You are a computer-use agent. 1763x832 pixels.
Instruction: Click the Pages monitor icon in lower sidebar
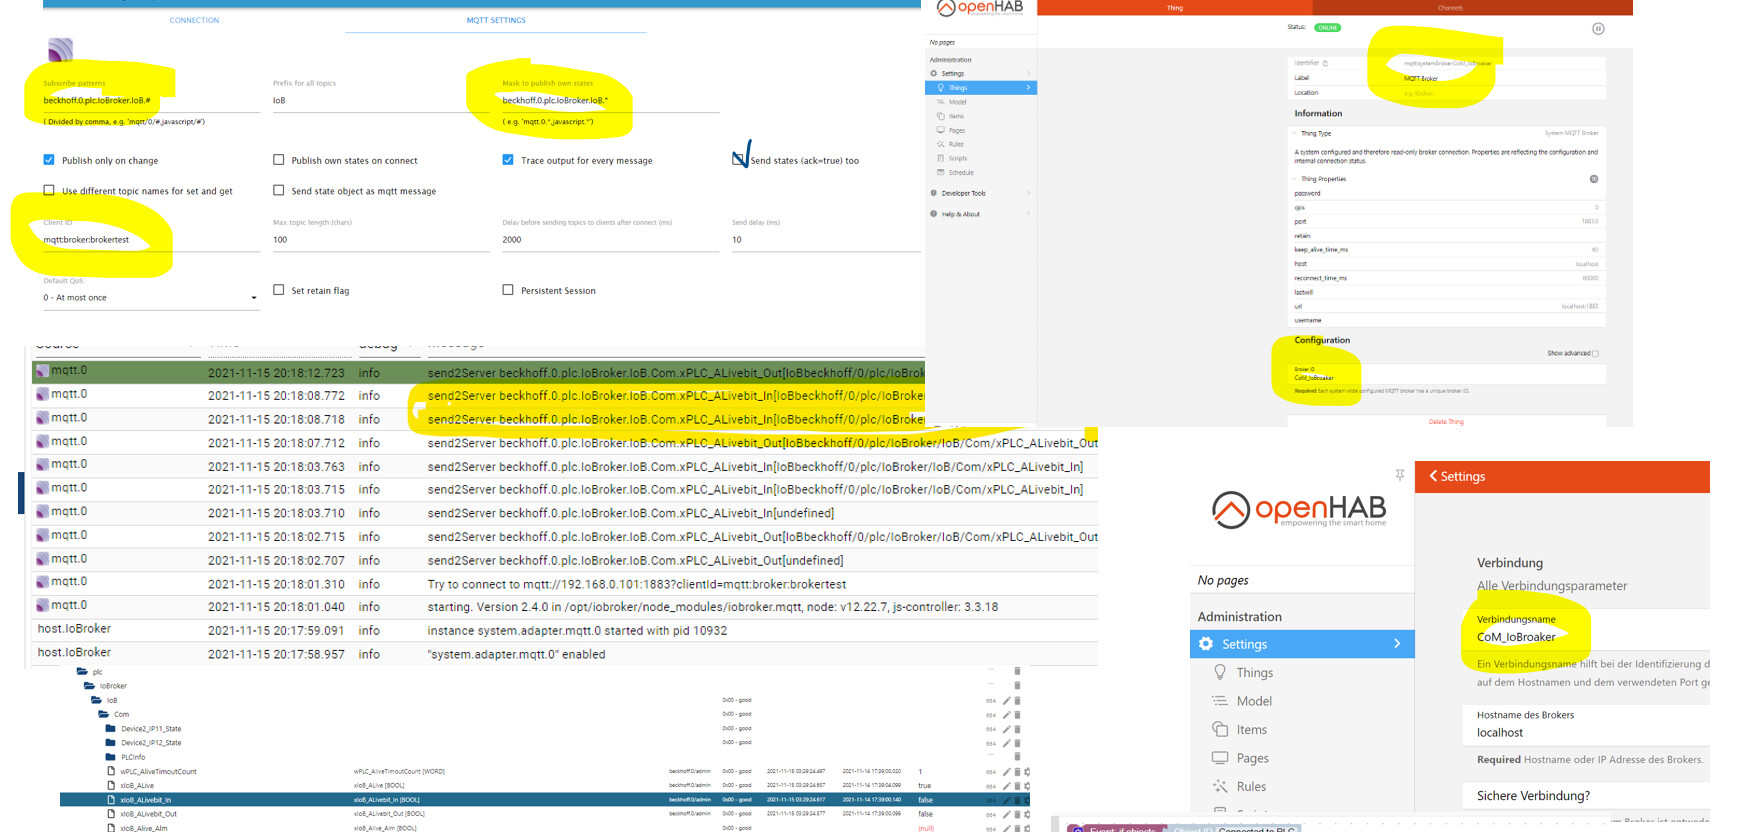point(1220,758)
